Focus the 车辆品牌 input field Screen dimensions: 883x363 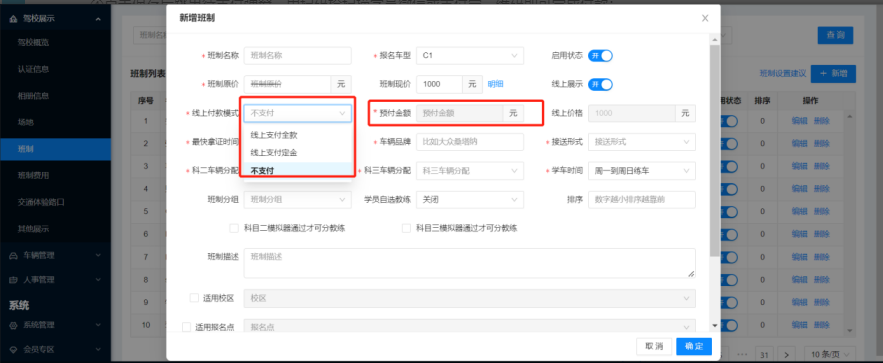pyautogui.click(x=470, y=142)
